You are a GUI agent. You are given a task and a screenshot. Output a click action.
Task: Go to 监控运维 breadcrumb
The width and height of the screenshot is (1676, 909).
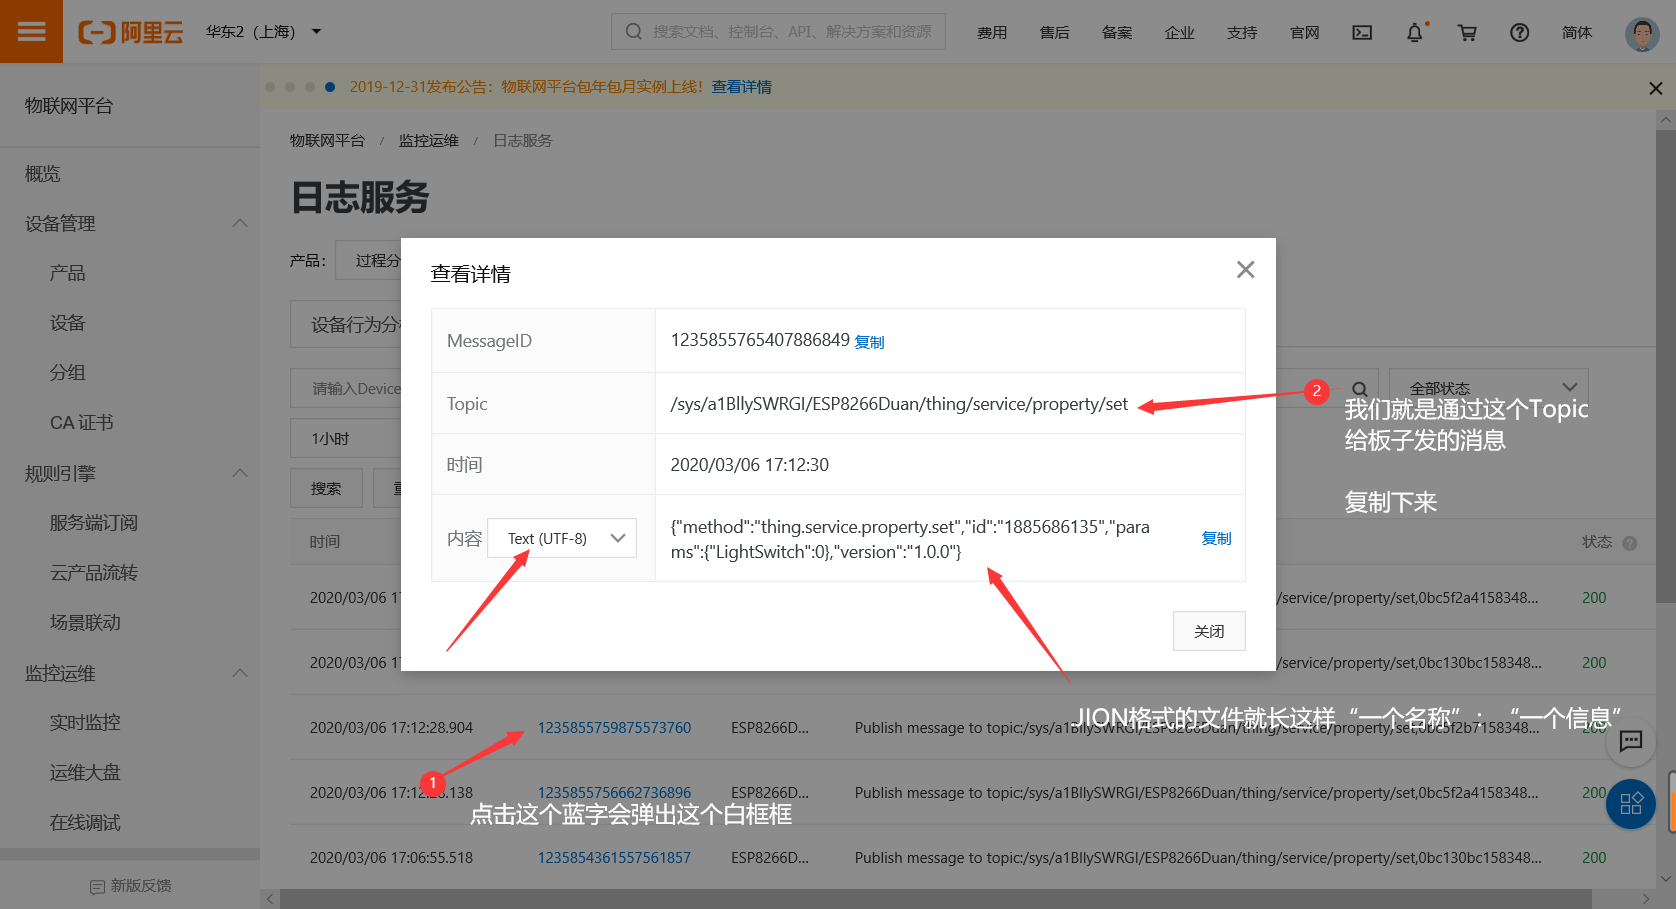pyautogui.click(x=428, y=140)
